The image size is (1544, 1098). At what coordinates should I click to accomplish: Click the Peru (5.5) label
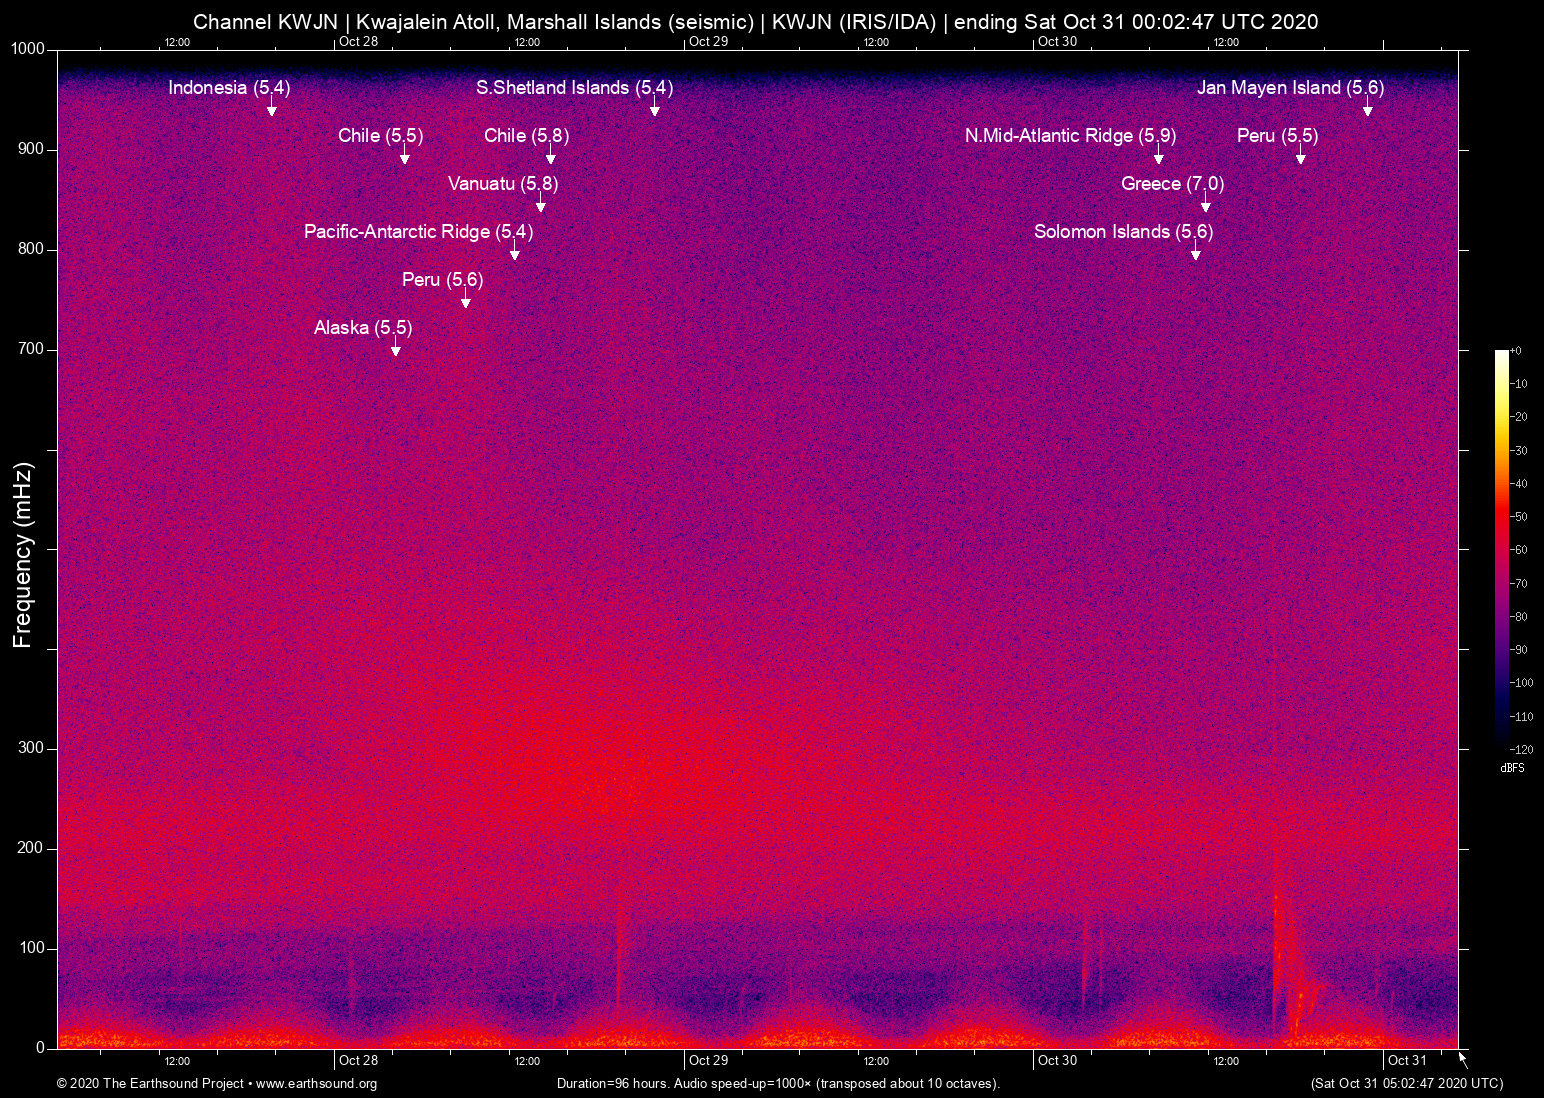point(1277,136)
